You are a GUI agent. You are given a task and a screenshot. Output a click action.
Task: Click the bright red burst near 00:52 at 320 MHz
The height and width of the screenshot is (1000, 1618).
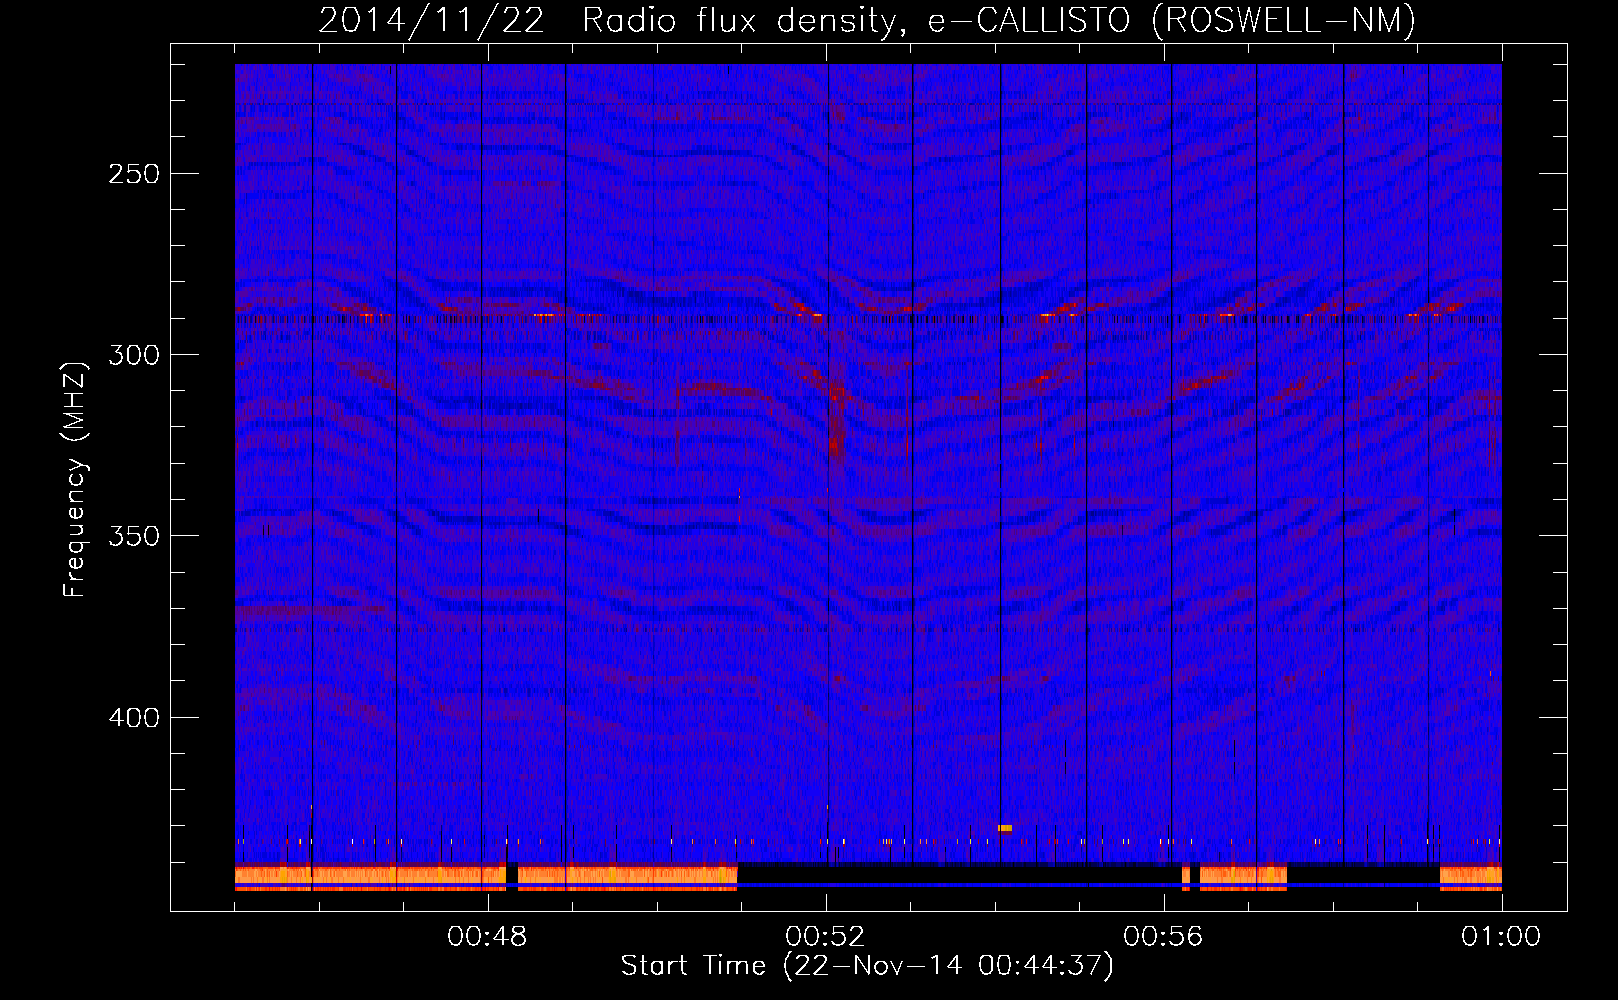[x=836, y=420]
